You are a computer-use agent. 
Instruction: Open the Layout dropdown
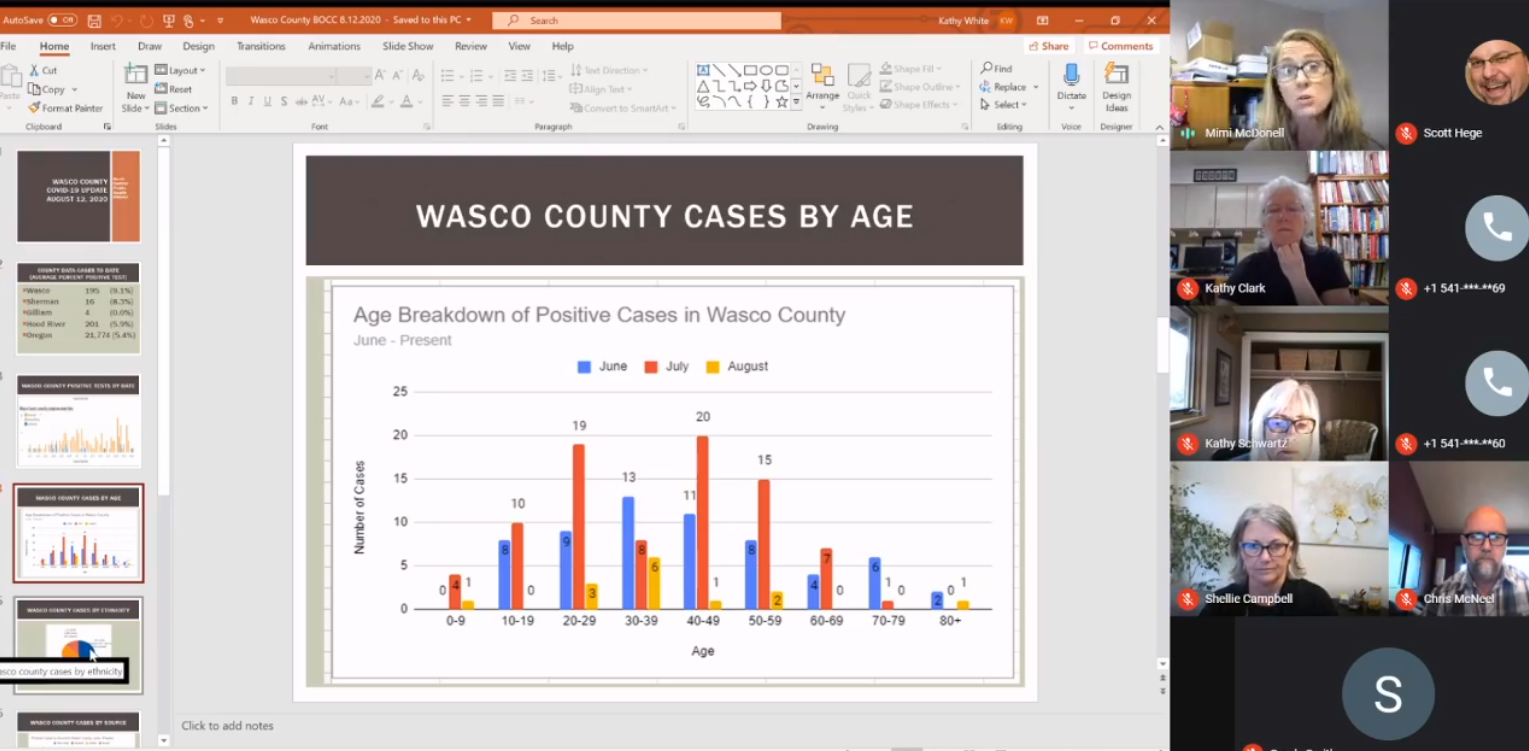184,70
